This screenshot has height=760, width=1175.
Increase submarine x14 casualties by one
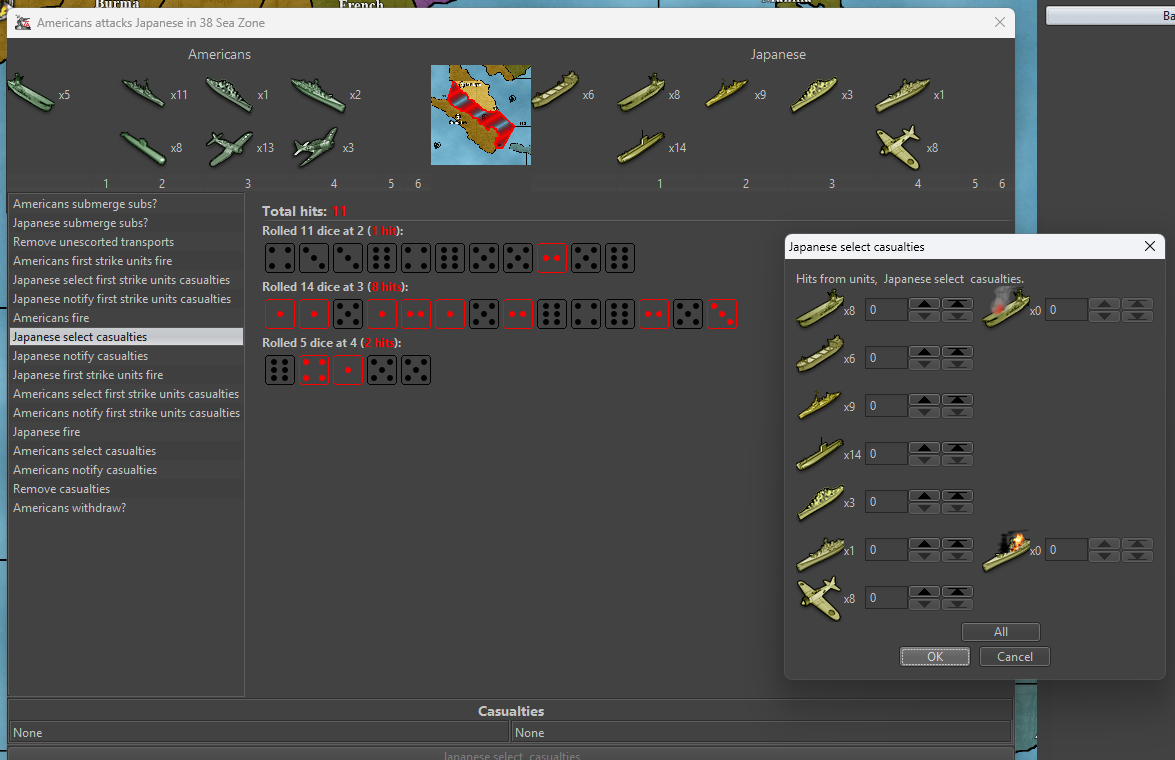coord(925,447)
